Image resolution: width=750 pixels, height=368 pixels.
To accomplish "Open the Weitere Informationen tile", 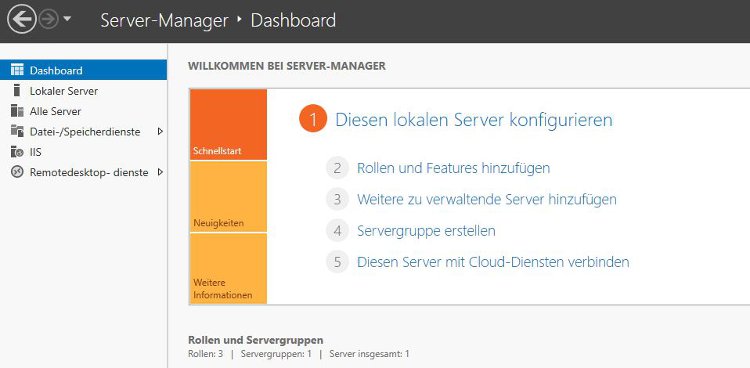I will point(229,268).
